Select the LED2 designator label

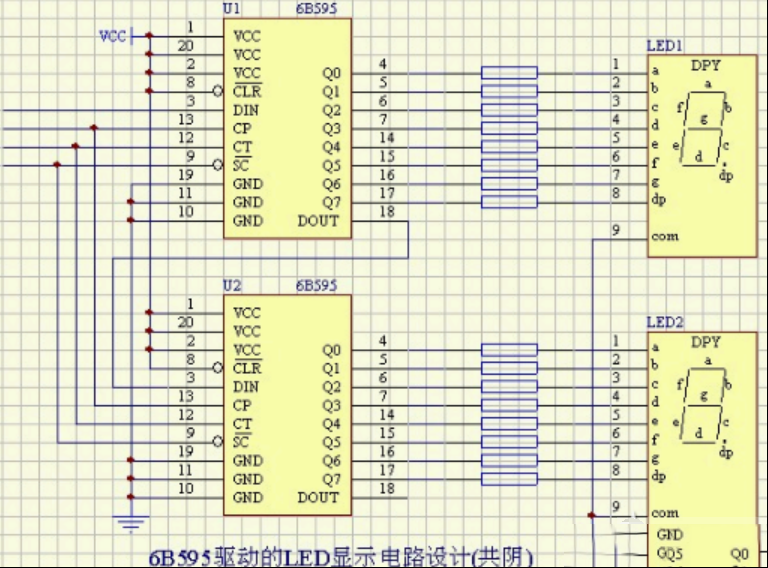click(665, 322)
